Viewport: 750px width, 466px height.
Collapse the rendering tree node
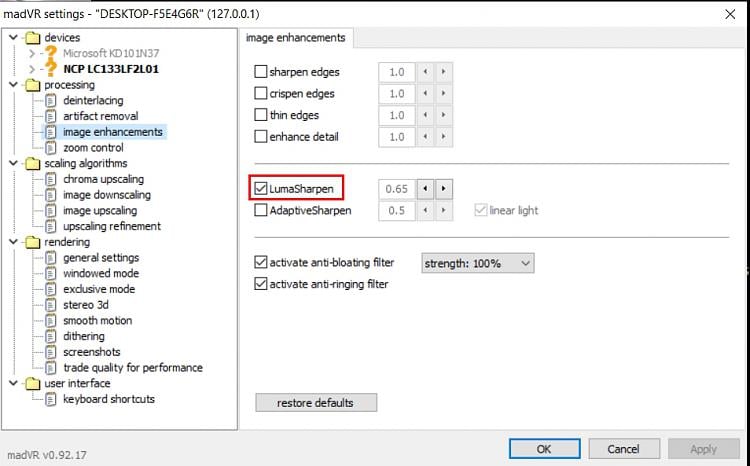tap(13, 242)
